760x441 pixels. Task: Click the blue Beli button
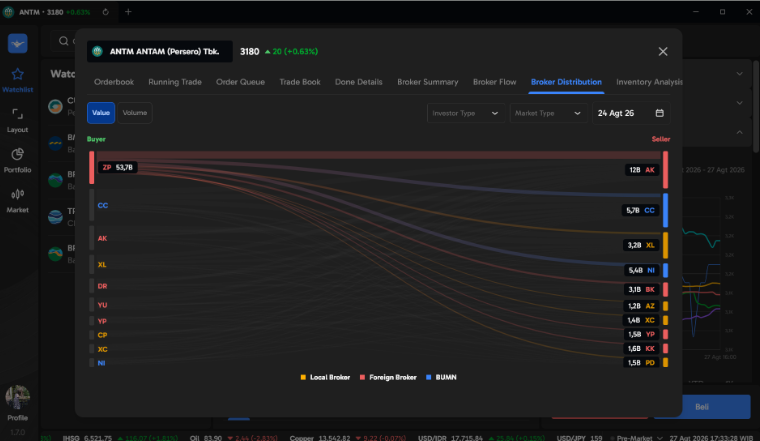pyautogui.click(x=702, y=407)
